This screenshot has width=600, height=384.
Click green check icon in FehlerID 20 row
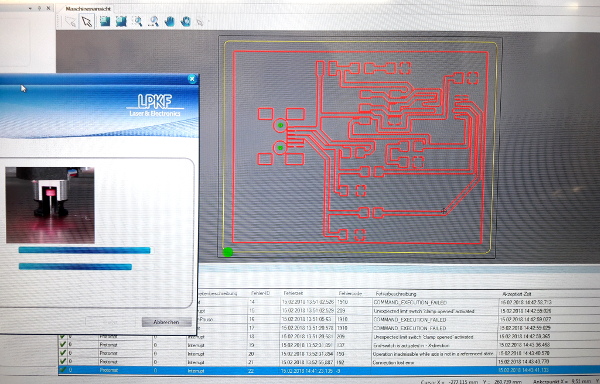63,353
